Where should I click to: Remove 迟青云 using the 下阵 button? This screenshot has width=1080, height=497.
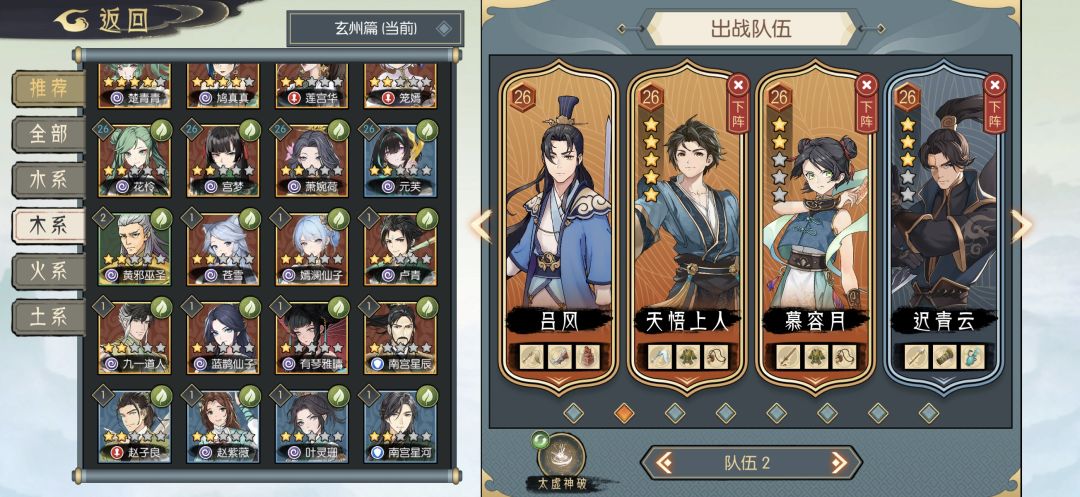click(995, 103)
